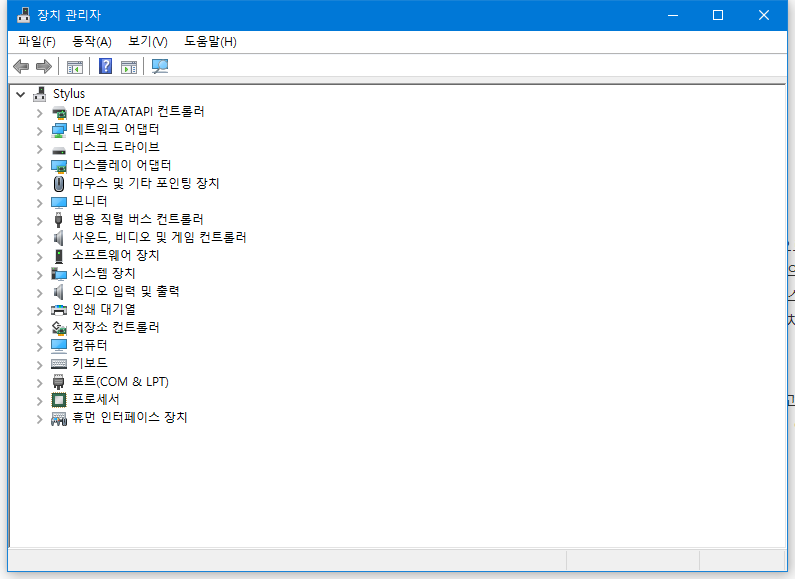Maximize the 장치 관리자 window

point(718,15)
